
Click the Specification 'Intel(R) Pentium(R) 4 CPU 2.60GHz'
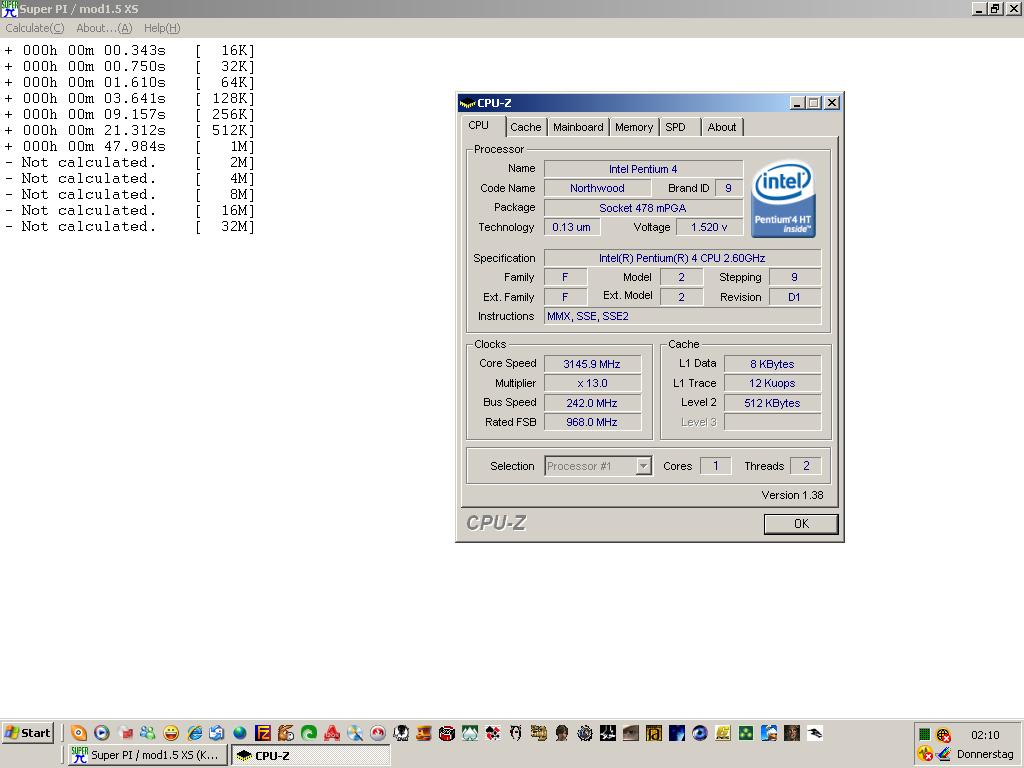pos(682,258)
